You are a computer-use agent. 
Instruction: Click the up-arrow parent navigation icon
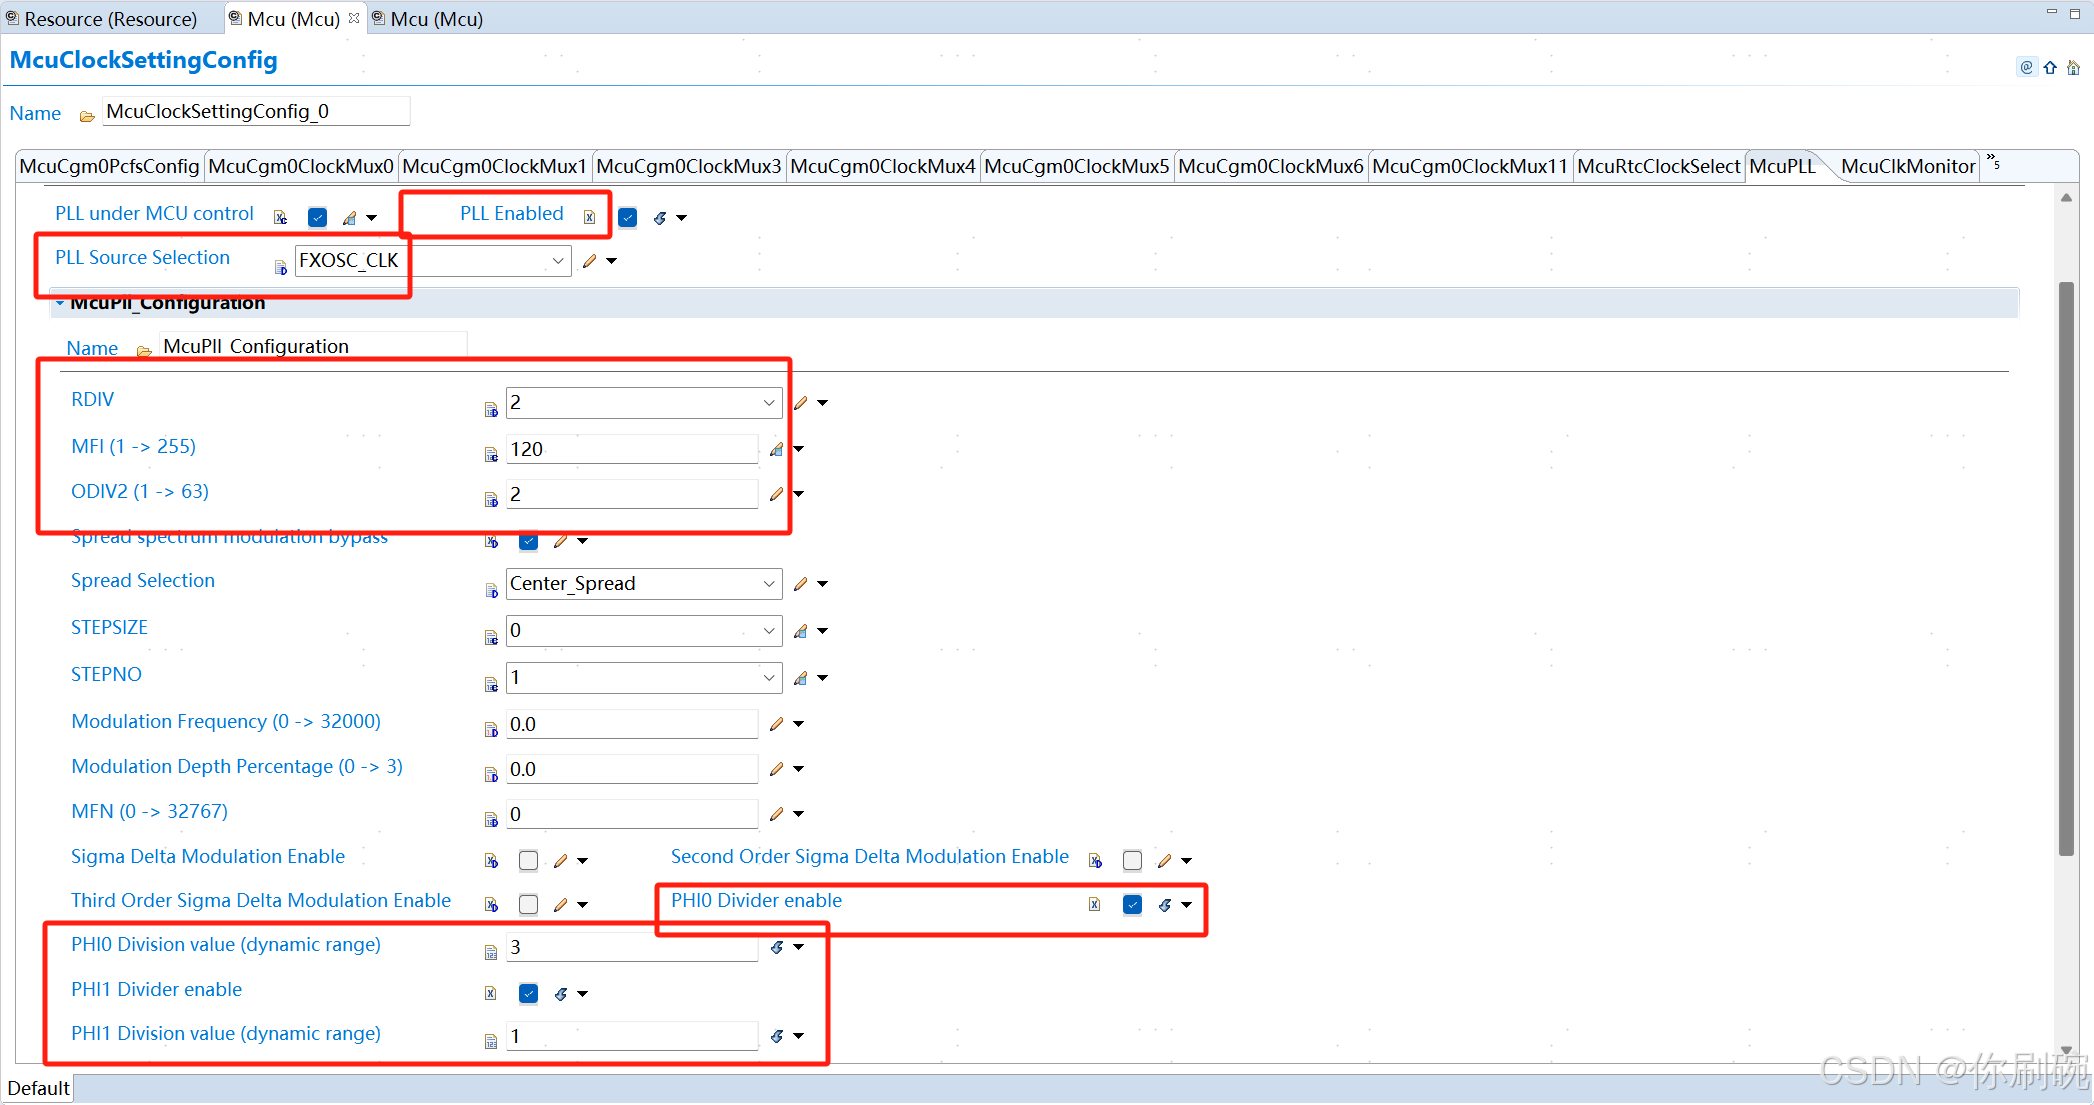coord(2050,68)
